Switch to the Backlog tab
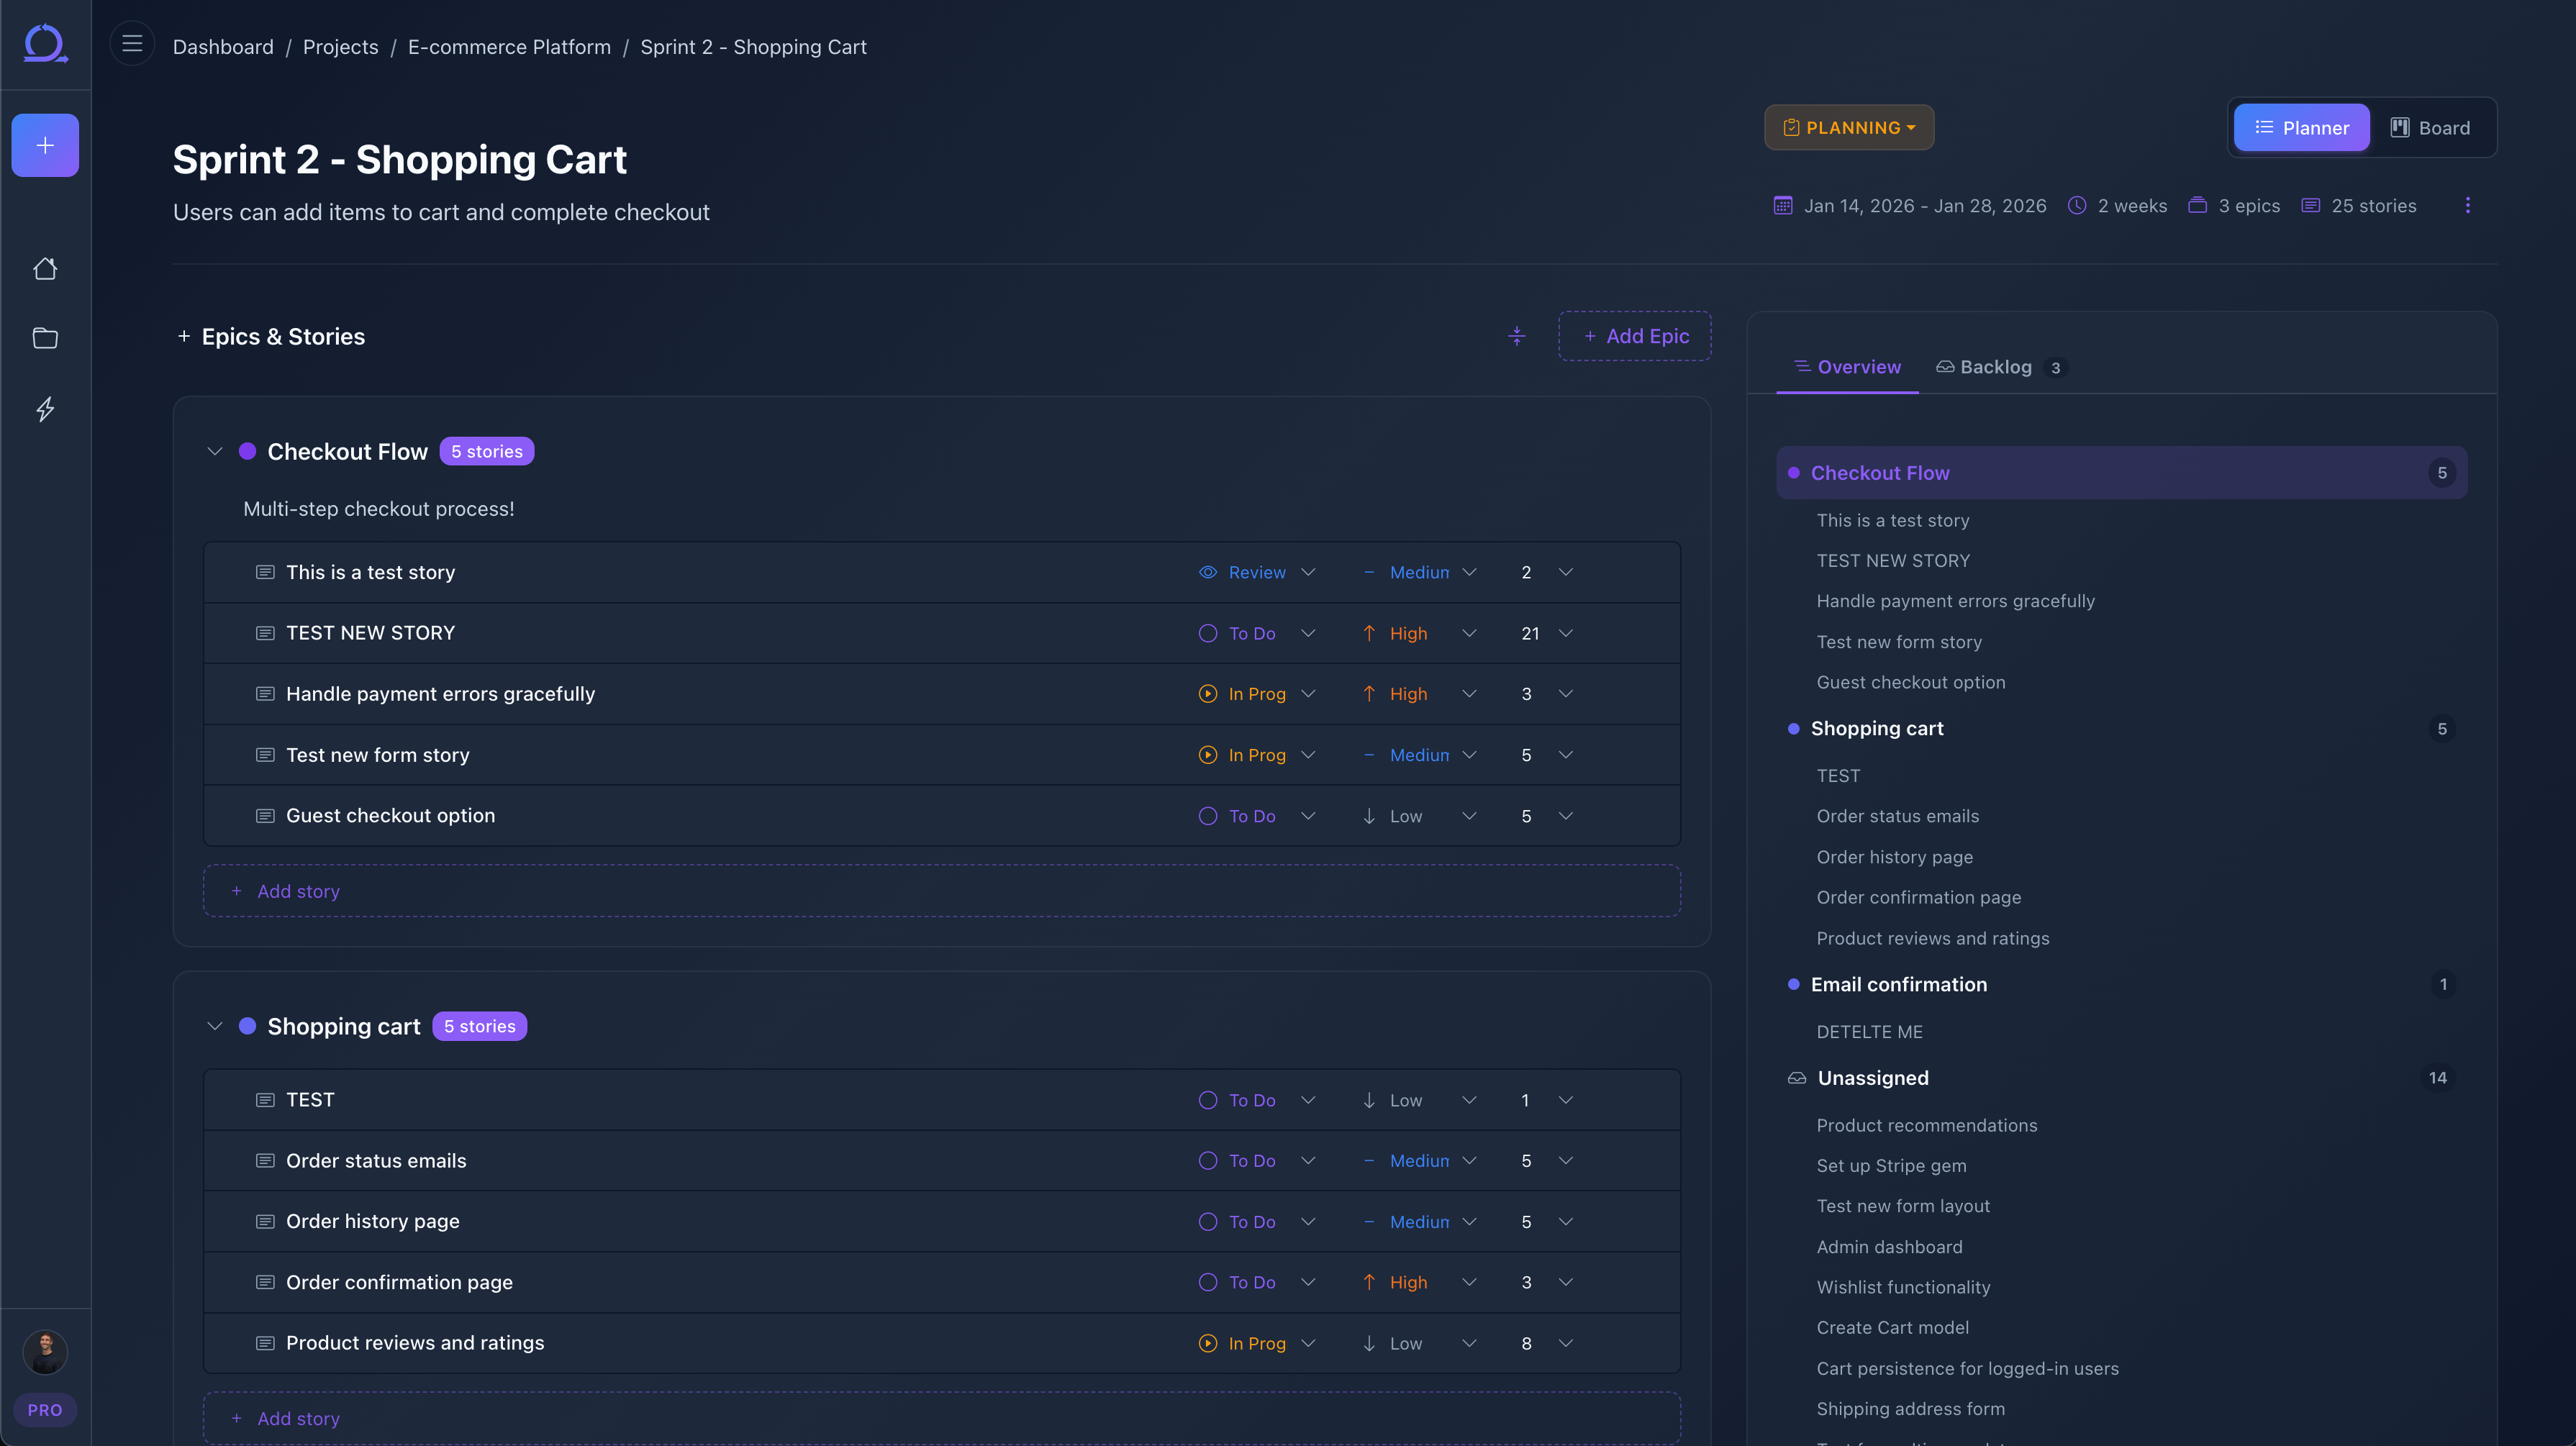Image resolution: width=2576 pixels, height=1446 pixels. tap(1995, 367)
